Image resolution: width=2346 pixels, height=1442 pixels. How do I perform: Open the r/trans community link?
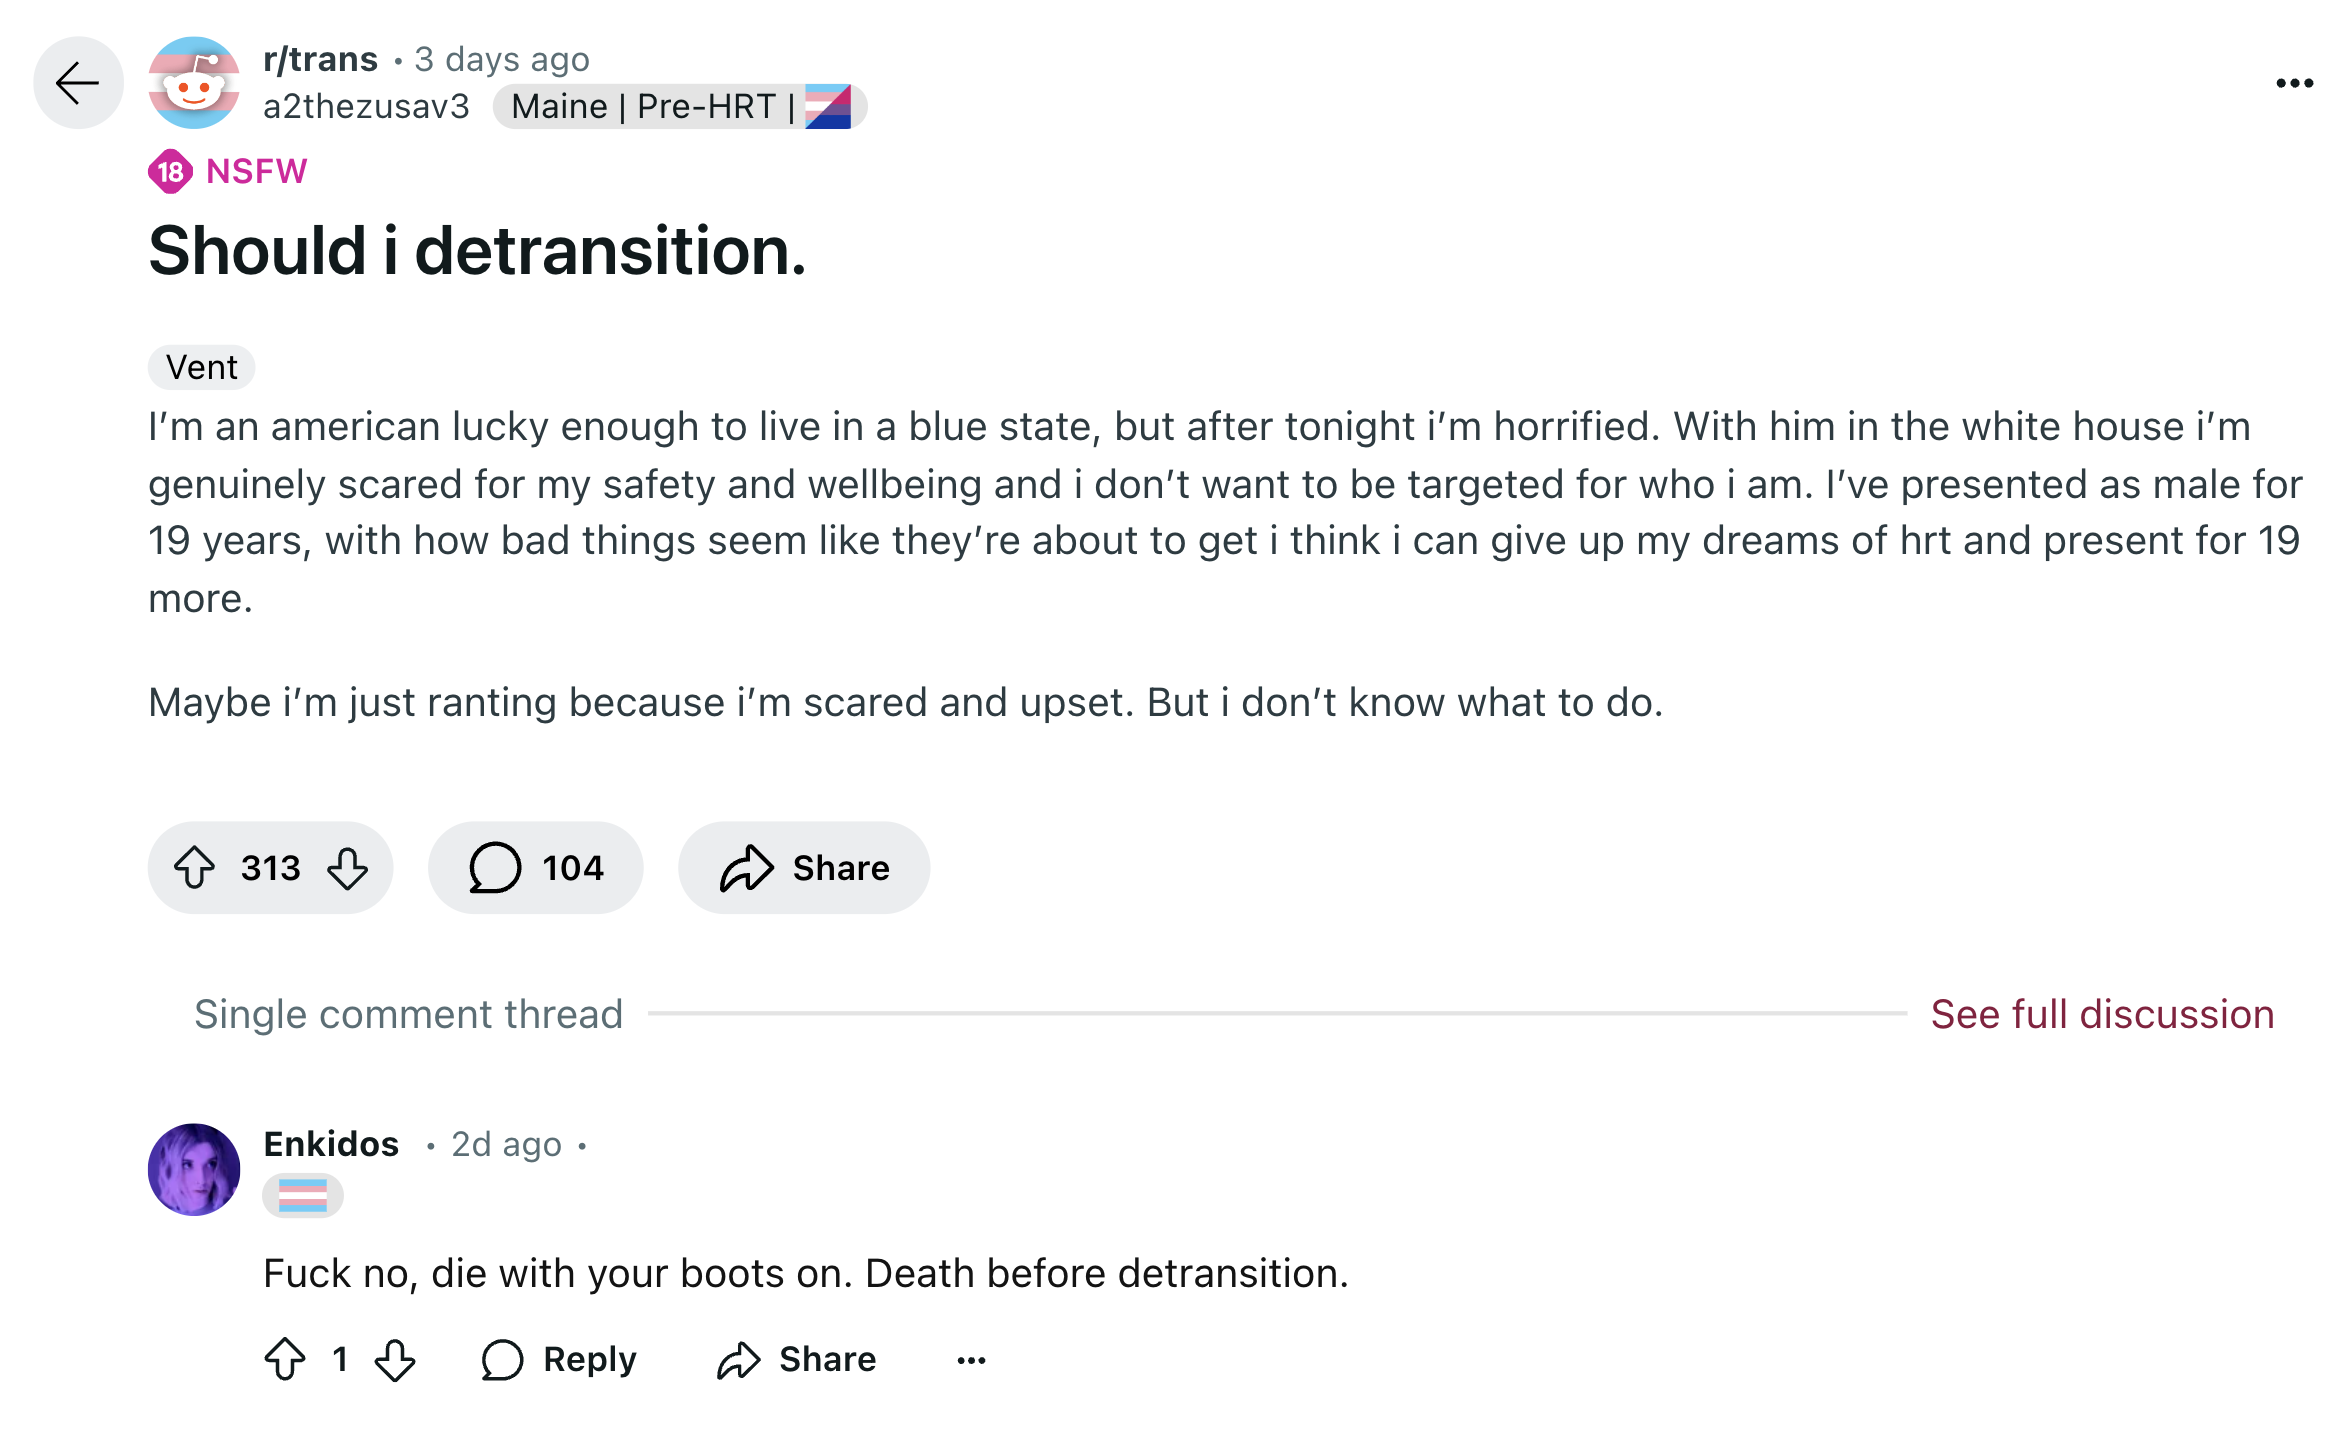[321, 60]
